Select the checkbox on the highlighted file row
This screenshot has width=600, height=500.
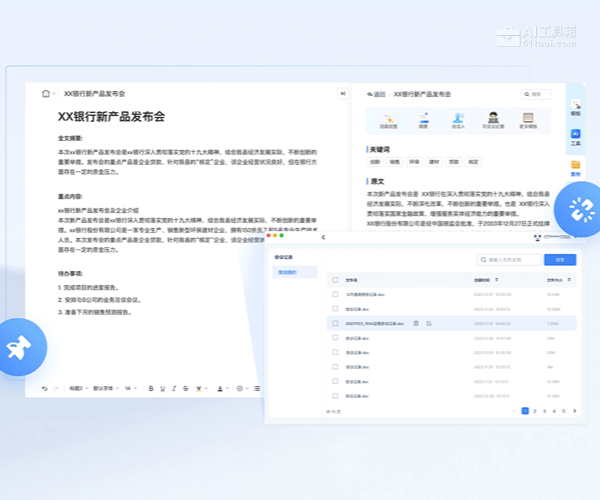click(x=335, y=323)
